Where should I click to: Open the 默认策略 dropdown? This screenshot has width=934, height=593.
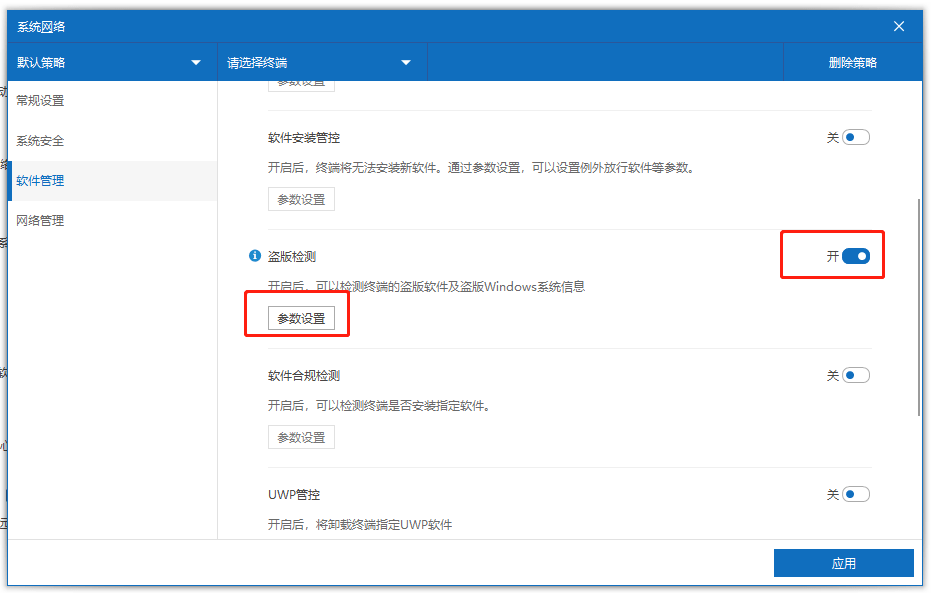[113, 63]
